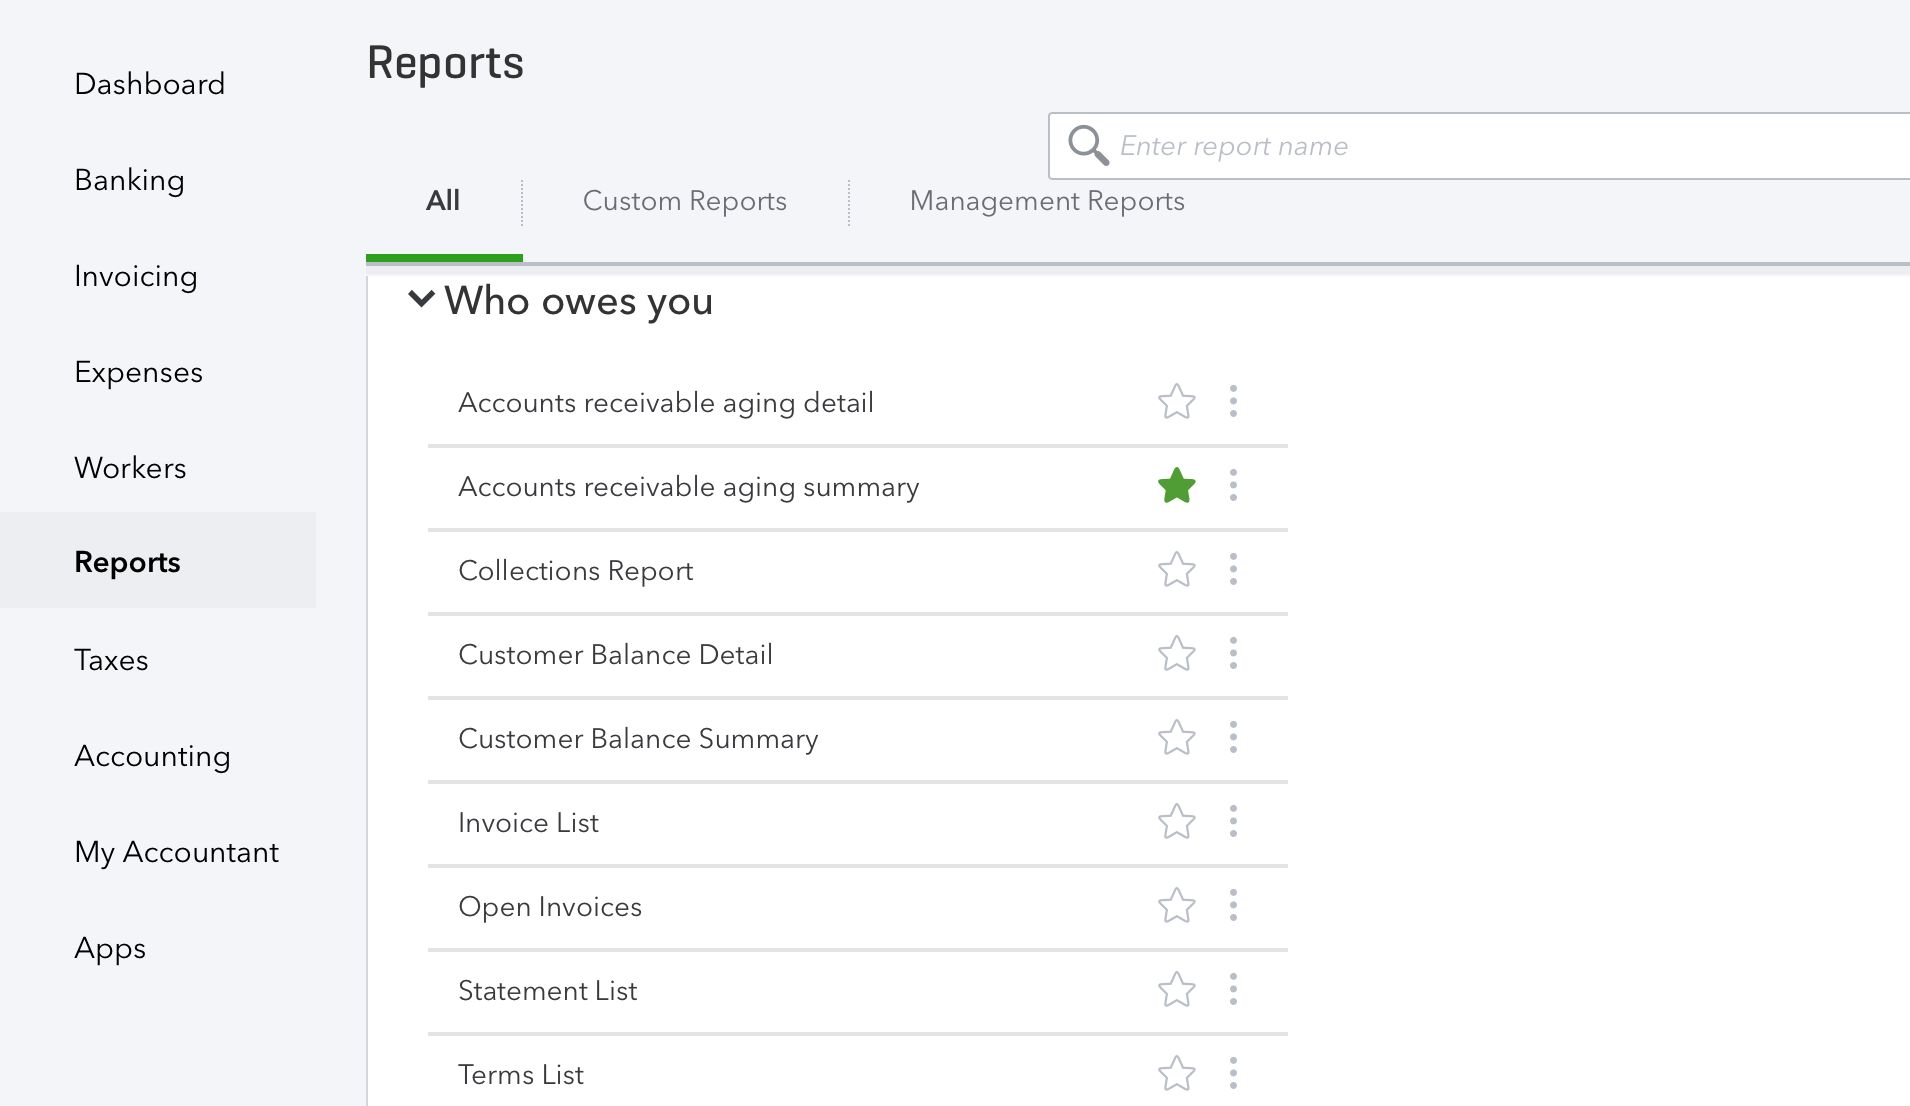Switch to the Management Reports tab
Screen dimensions: 1910x1106
(1046, 201)
